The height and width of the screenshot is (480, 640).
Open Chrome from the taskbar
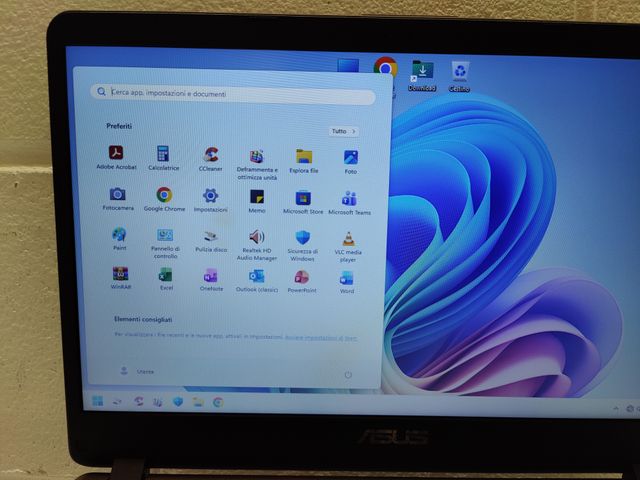click(x=218, y=403)
